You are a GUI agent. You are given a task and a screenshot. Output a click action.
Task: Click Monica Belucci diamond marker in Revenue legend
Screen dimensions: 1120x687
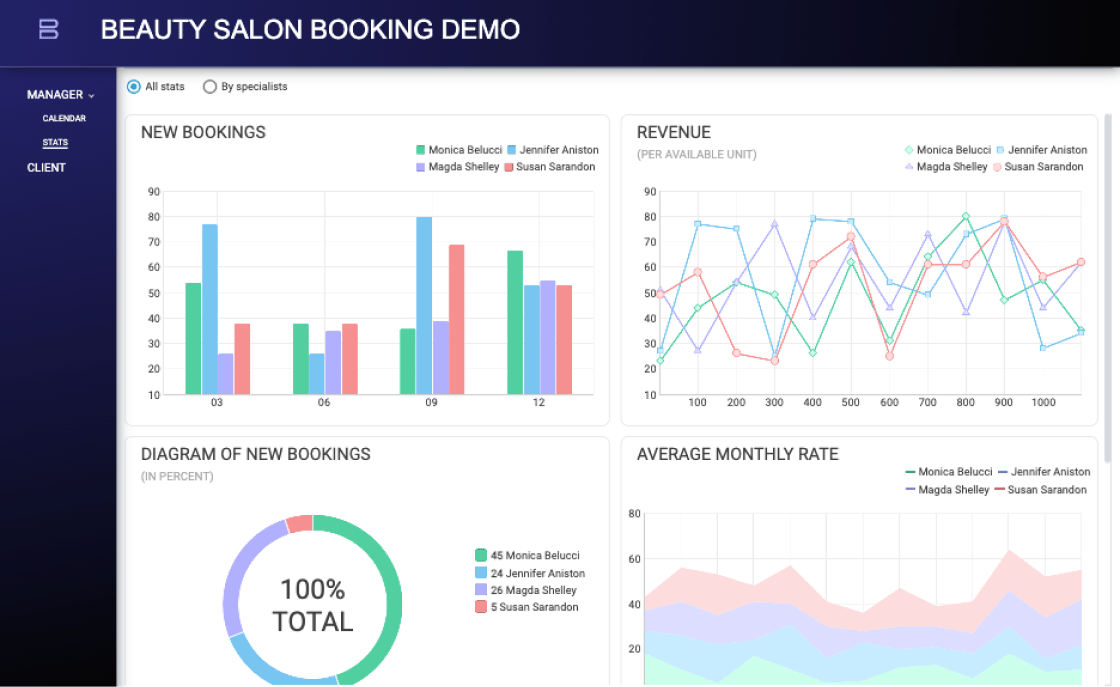[x=909, y=150]
